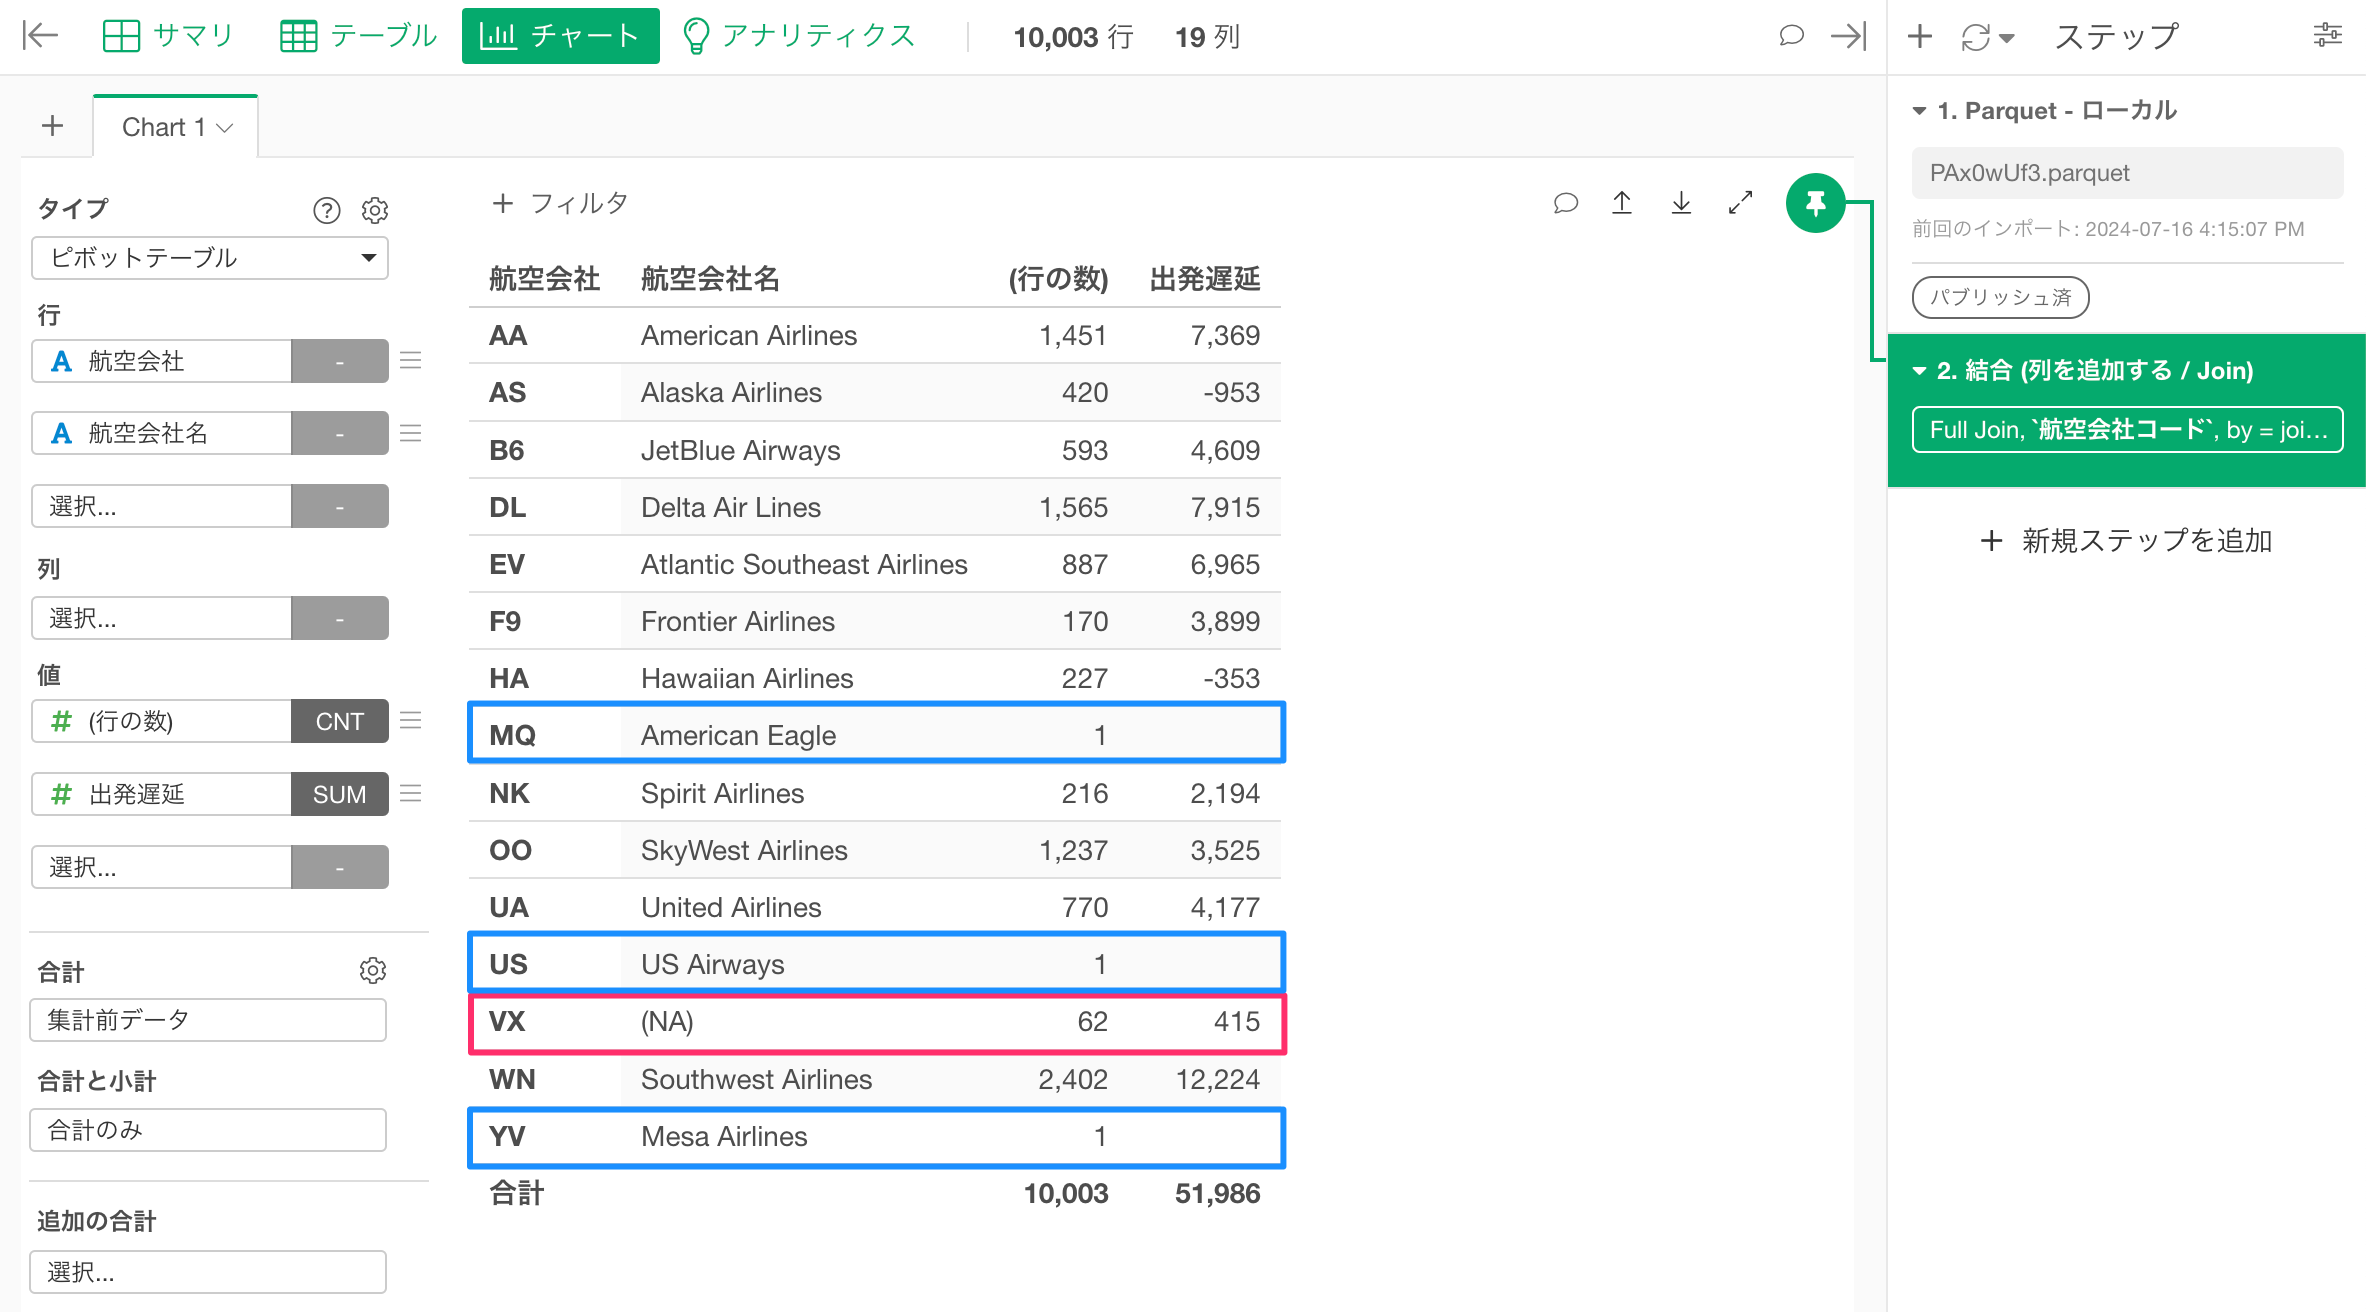Image resolution: width=2366 pixels, height=1312 pixels.
Task: Click the (NA) cell in VX row
Action: (667, 1021)
